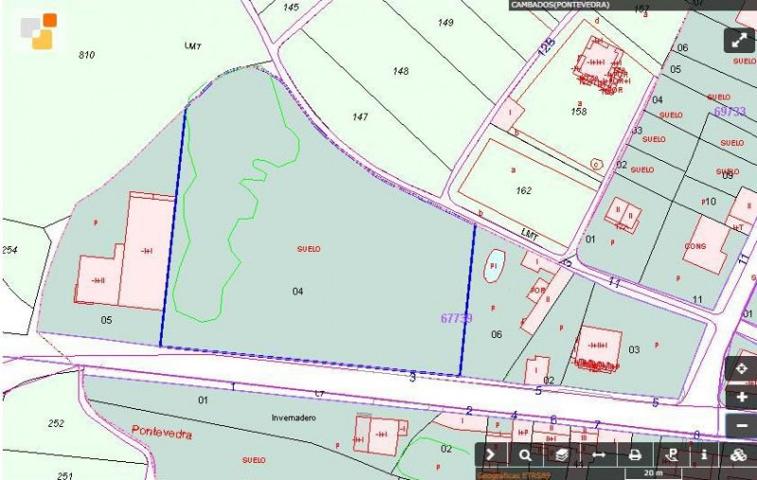Open the map layers panel
The width and height of the screenshot is (757, 480).
[561, 454]
